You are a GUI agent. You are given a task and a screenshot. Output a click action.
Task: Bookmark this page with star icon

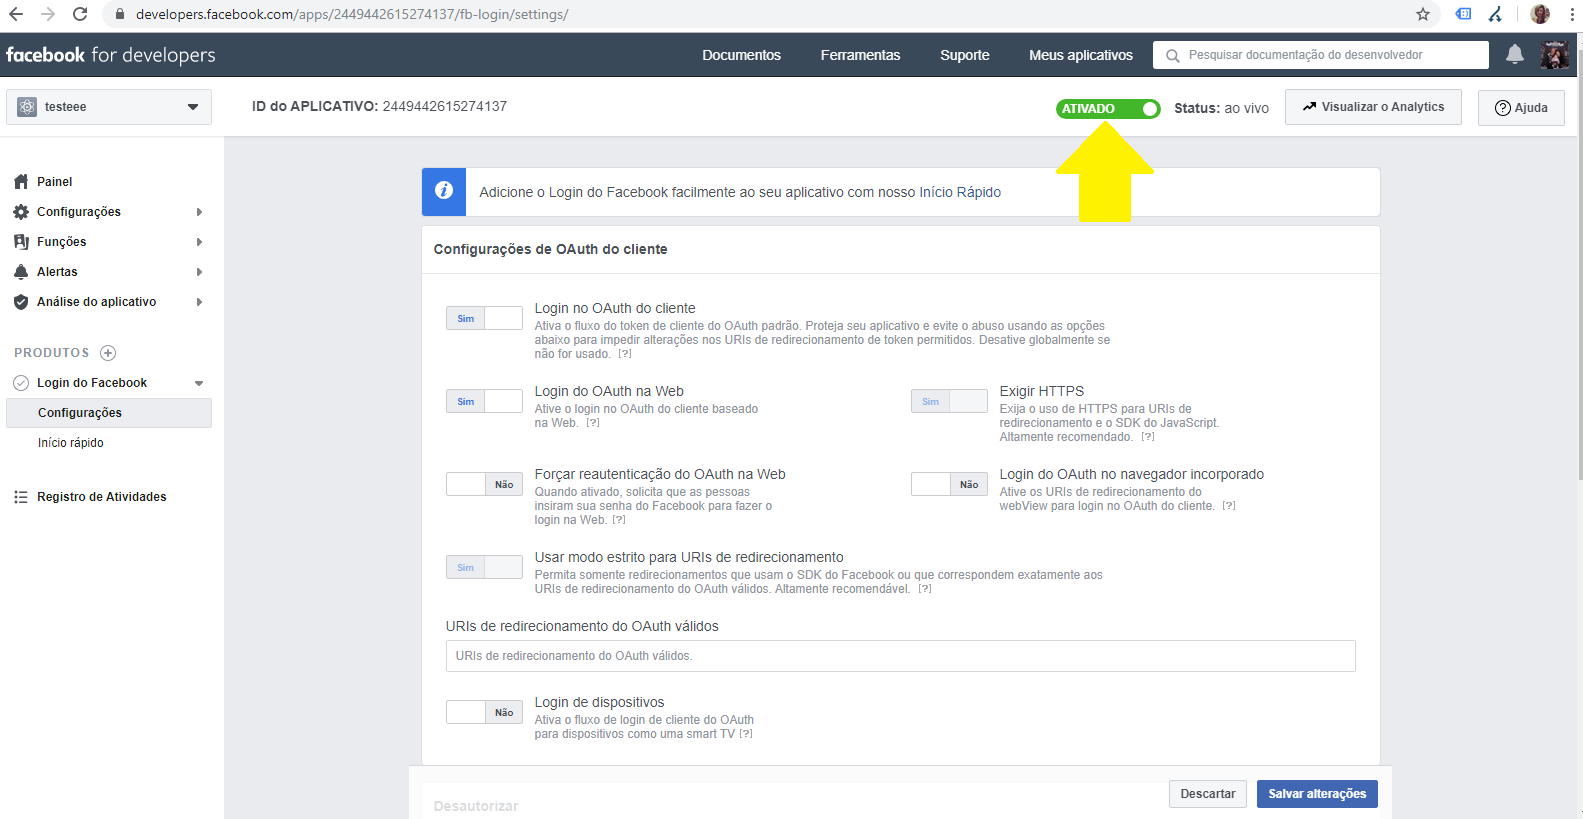[x=1423, y=14]
